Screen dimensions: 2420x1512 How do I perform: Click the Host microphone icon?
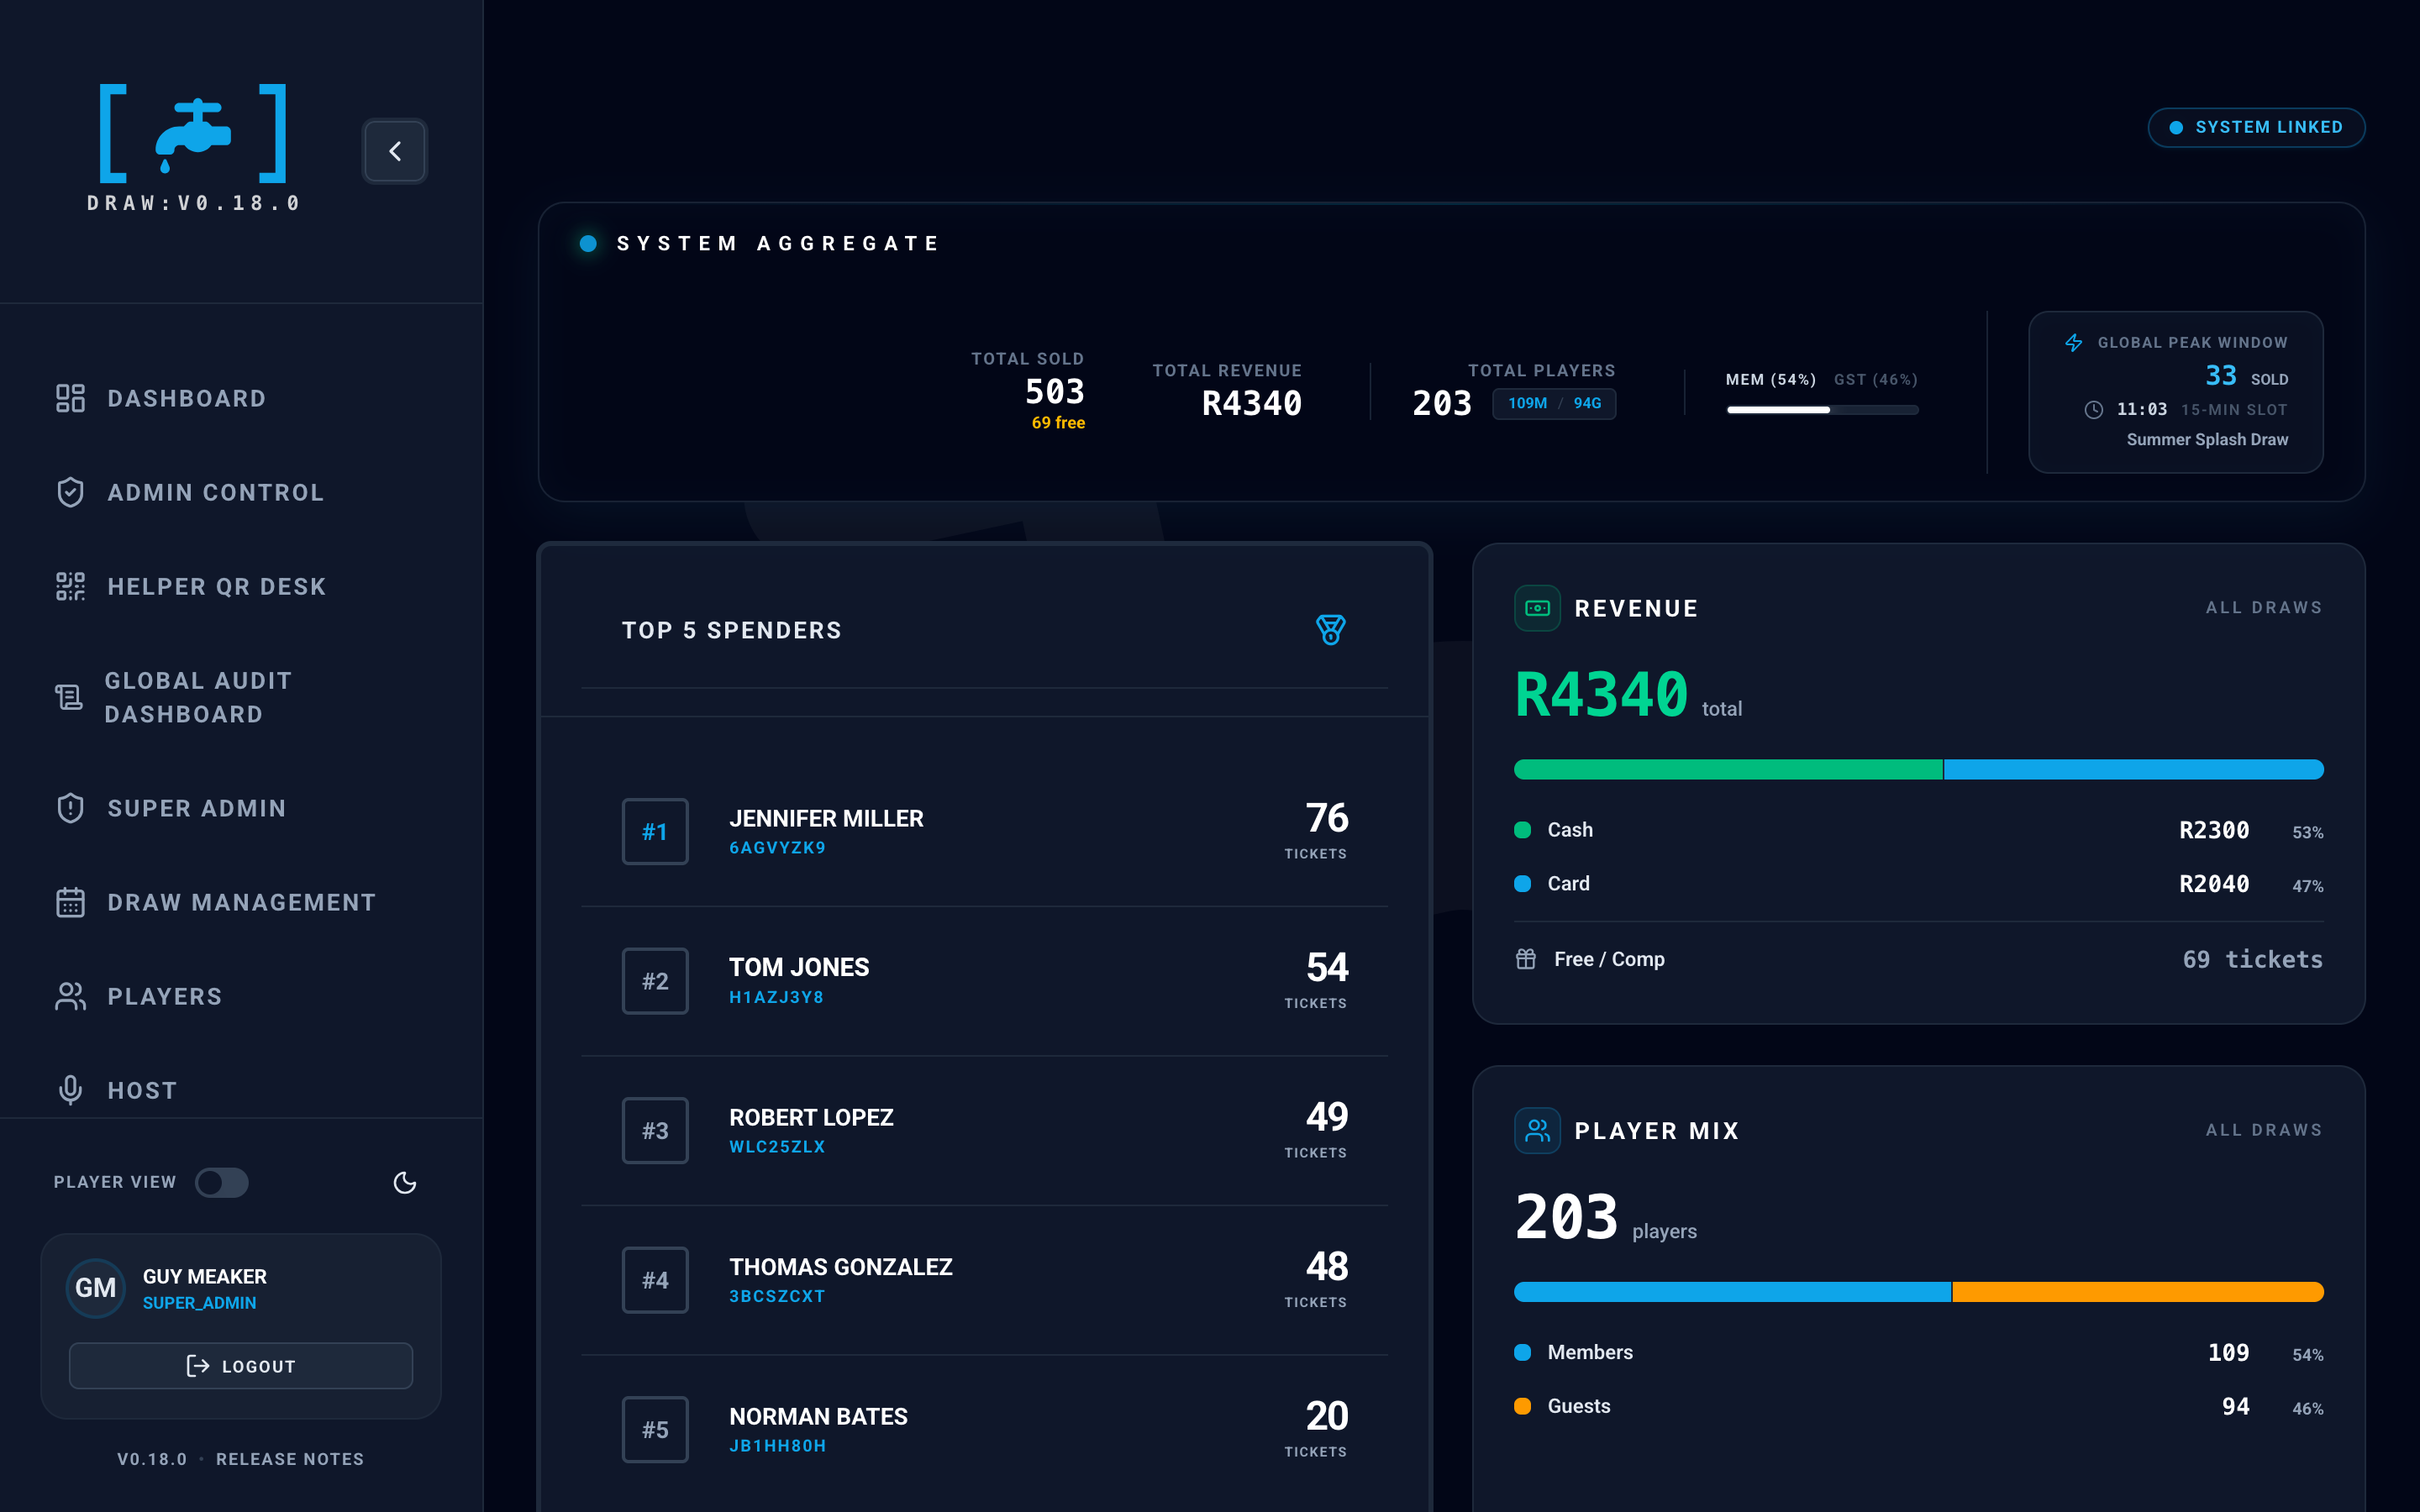tap(70, 1090)
